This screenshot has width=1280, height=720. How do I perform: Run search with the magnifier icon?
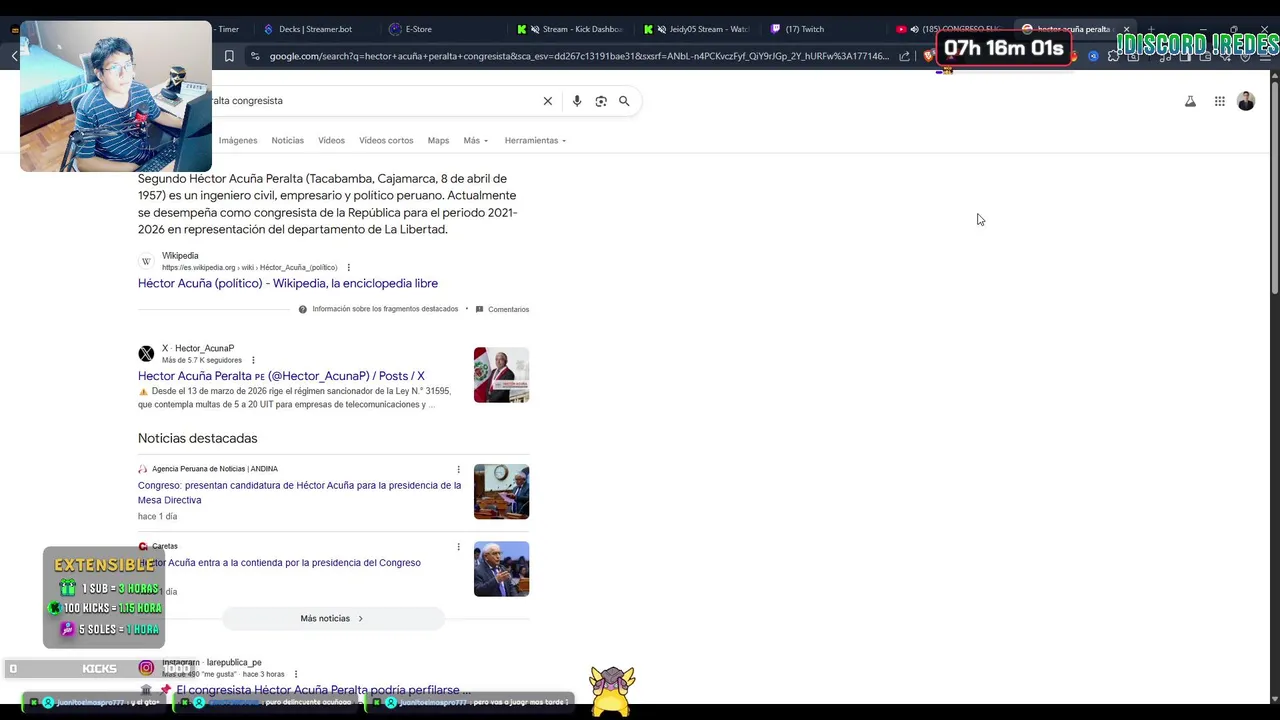coord(624,101)
